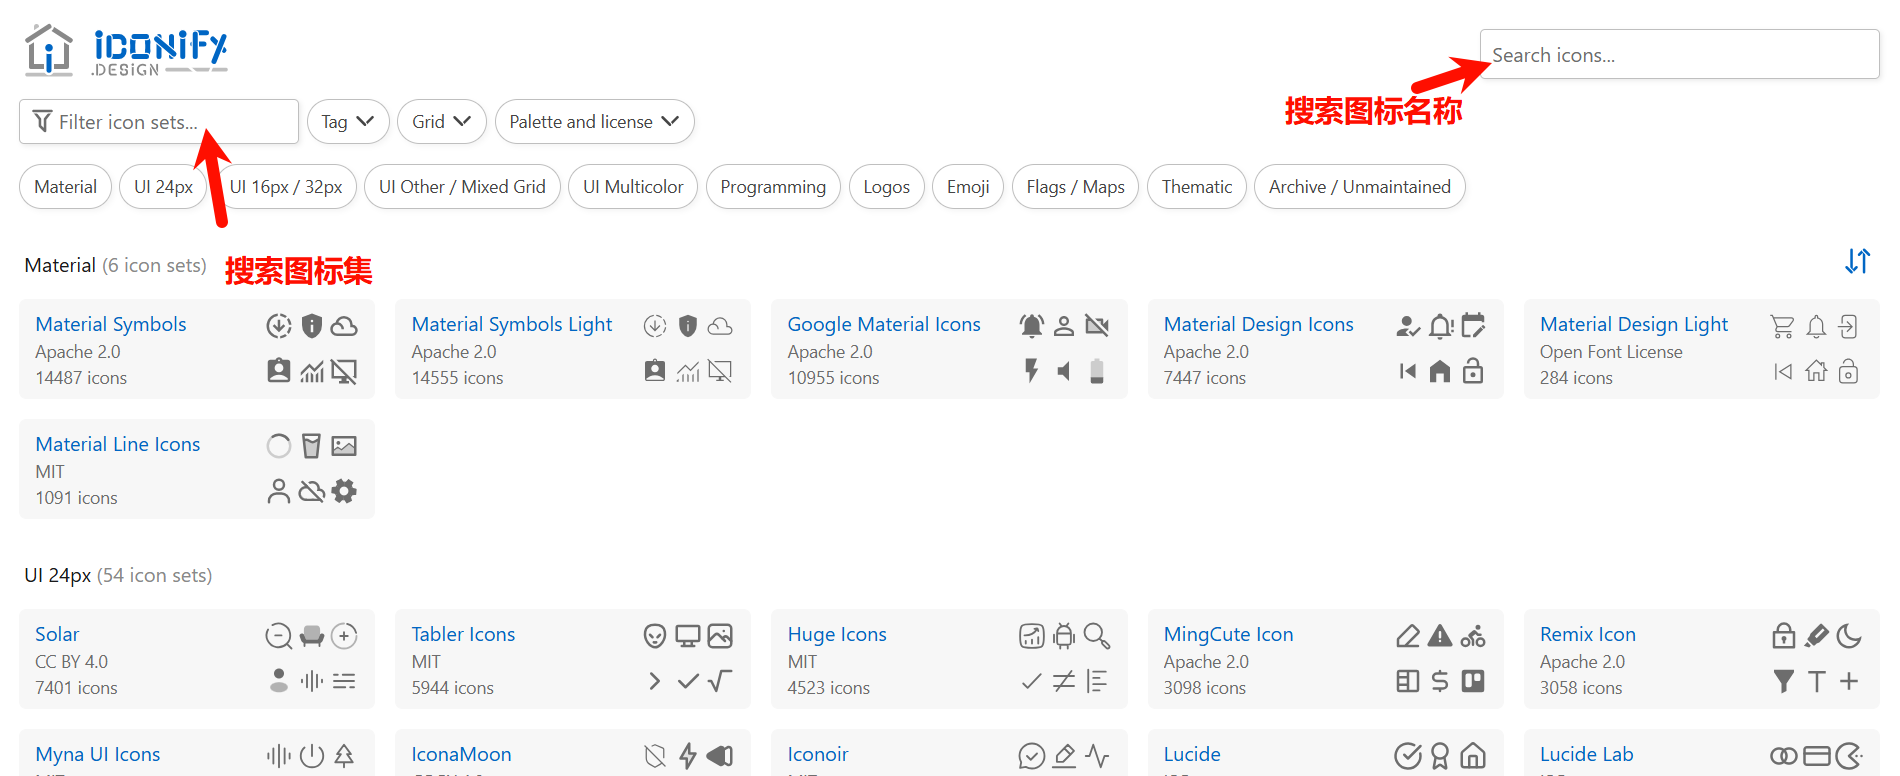
Task: Open the Grid dropdown
Action: point(442,121)
